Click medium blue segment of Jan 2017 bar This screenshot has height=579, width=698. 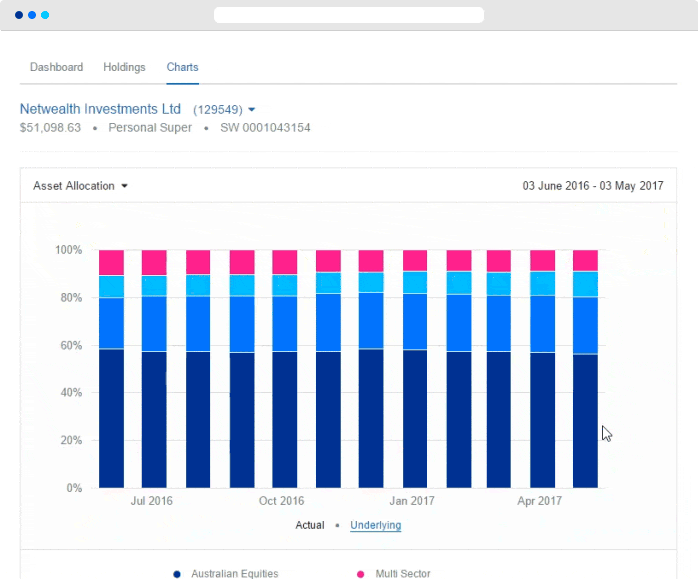tap(415, 320)
